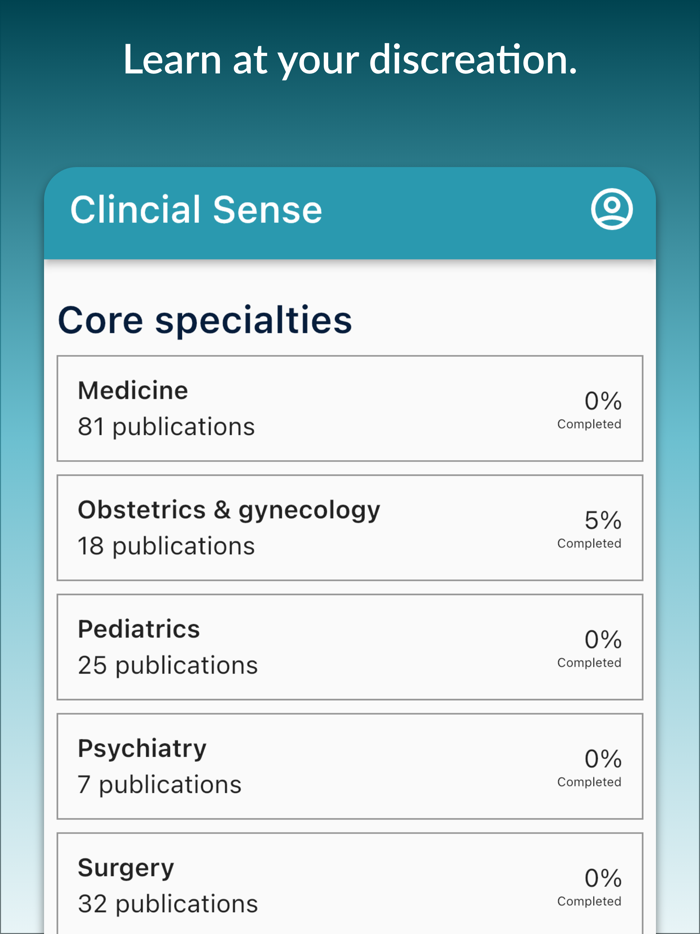Open Obstetrics & gynecology publications
The width and height of the screenshot is (700, 934).
pyautogui.click(x=350, y=527)
